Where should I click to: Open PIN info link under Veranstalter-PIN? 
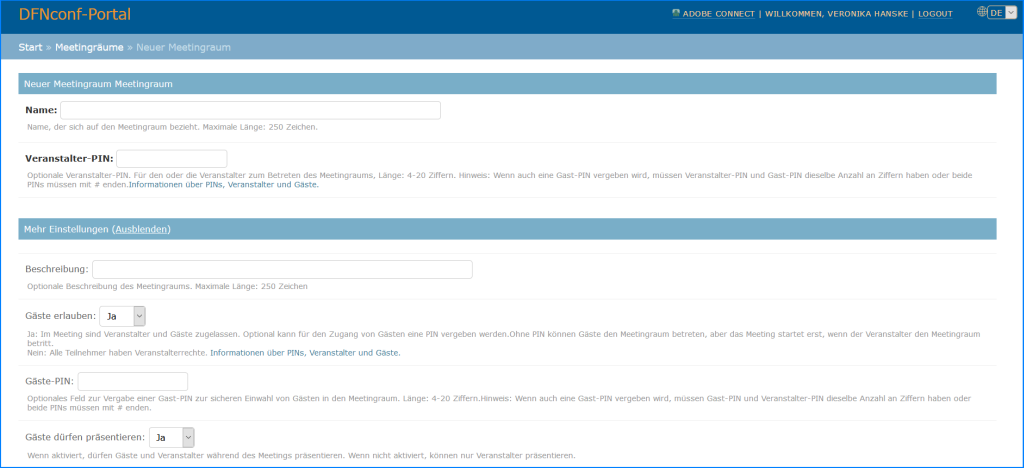224,185
